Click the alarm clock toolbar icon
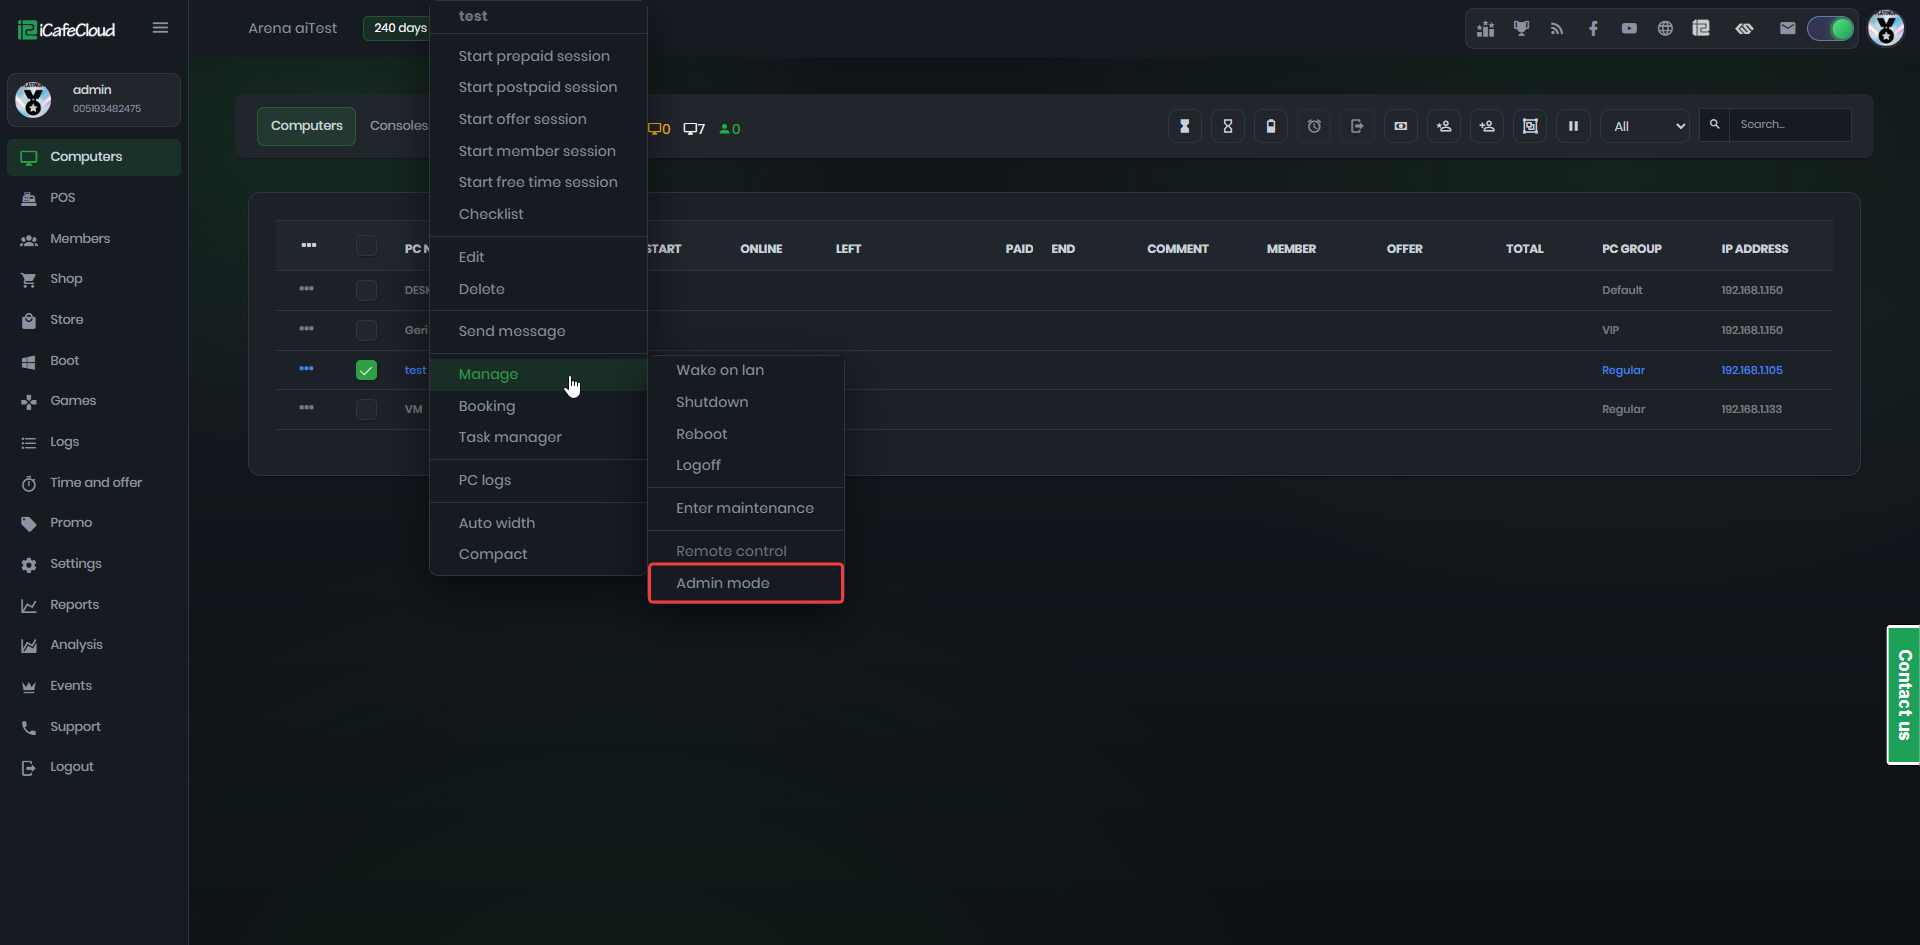Image resolution: width=1920 pixels, height=945 pixels. (x=1314, y=126)
